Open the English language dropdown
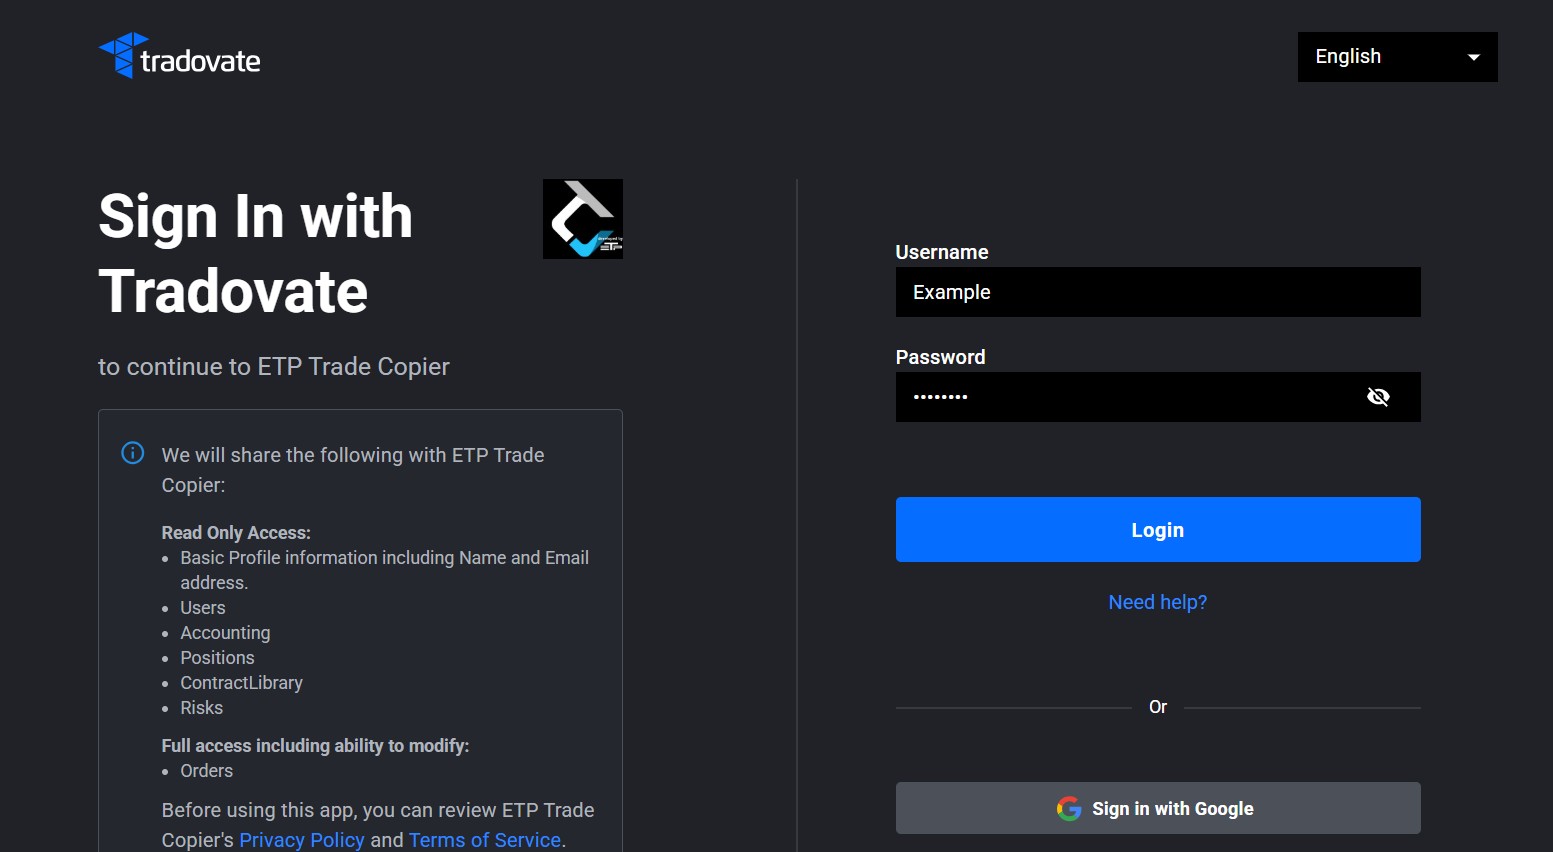Viewport: 1553px width, 852px height. click(x=1396, y=57)
